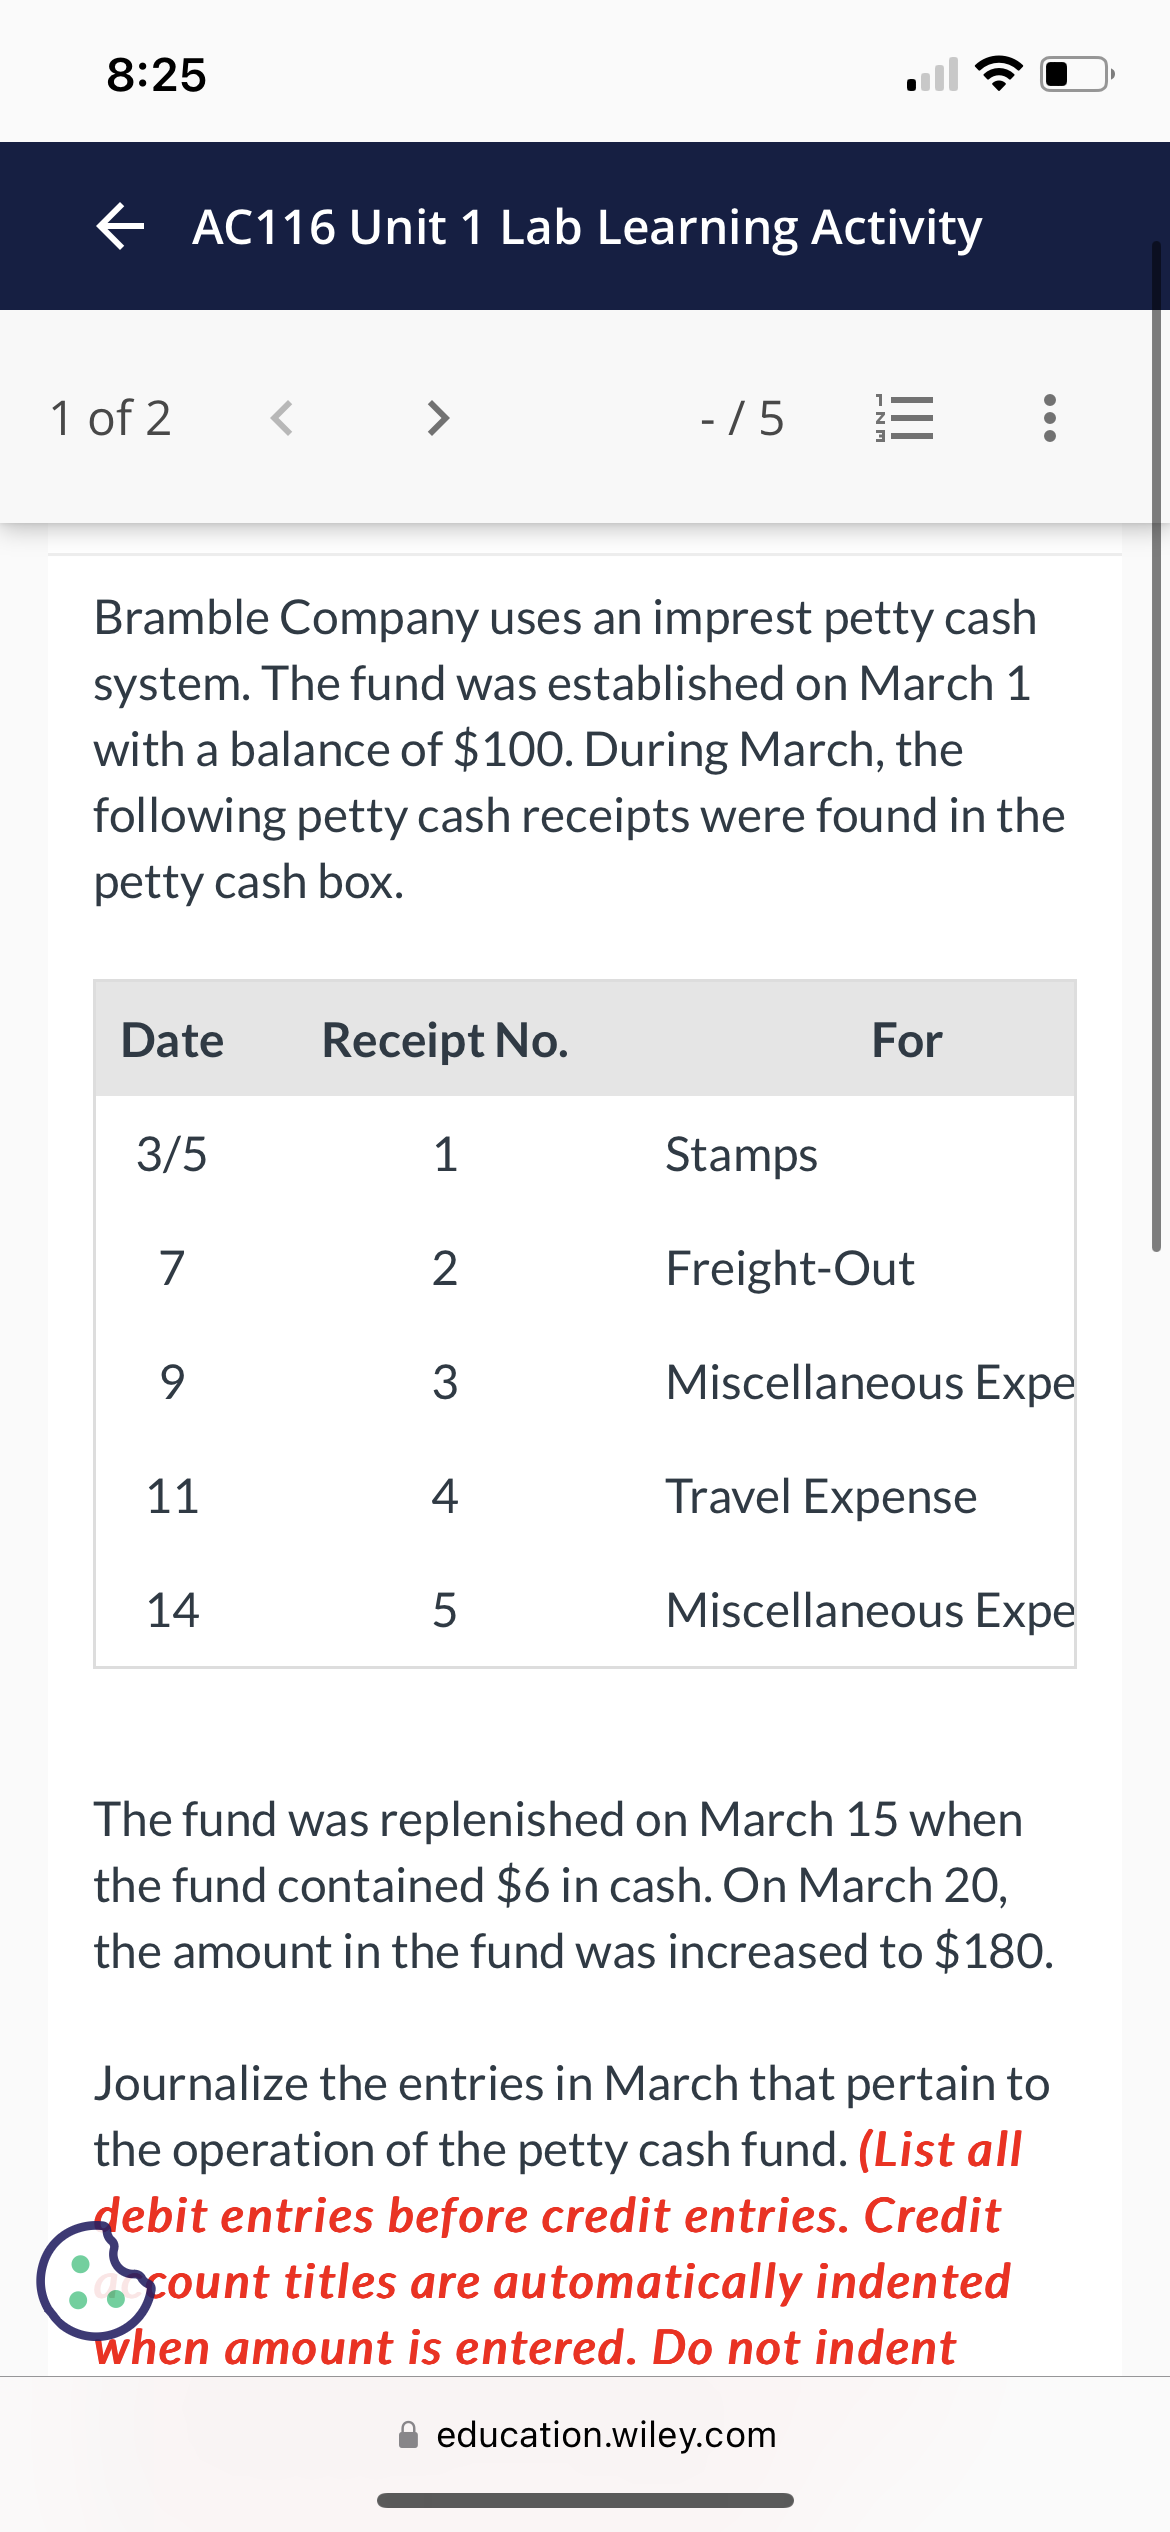Open the three-dot more options menu
Screen dimensions: 1170x2532
click(1049, 418)
